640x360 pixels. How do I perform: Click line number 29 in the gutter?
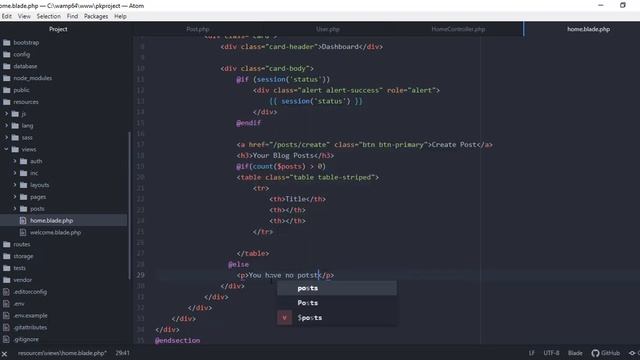[x=140, y=275]
